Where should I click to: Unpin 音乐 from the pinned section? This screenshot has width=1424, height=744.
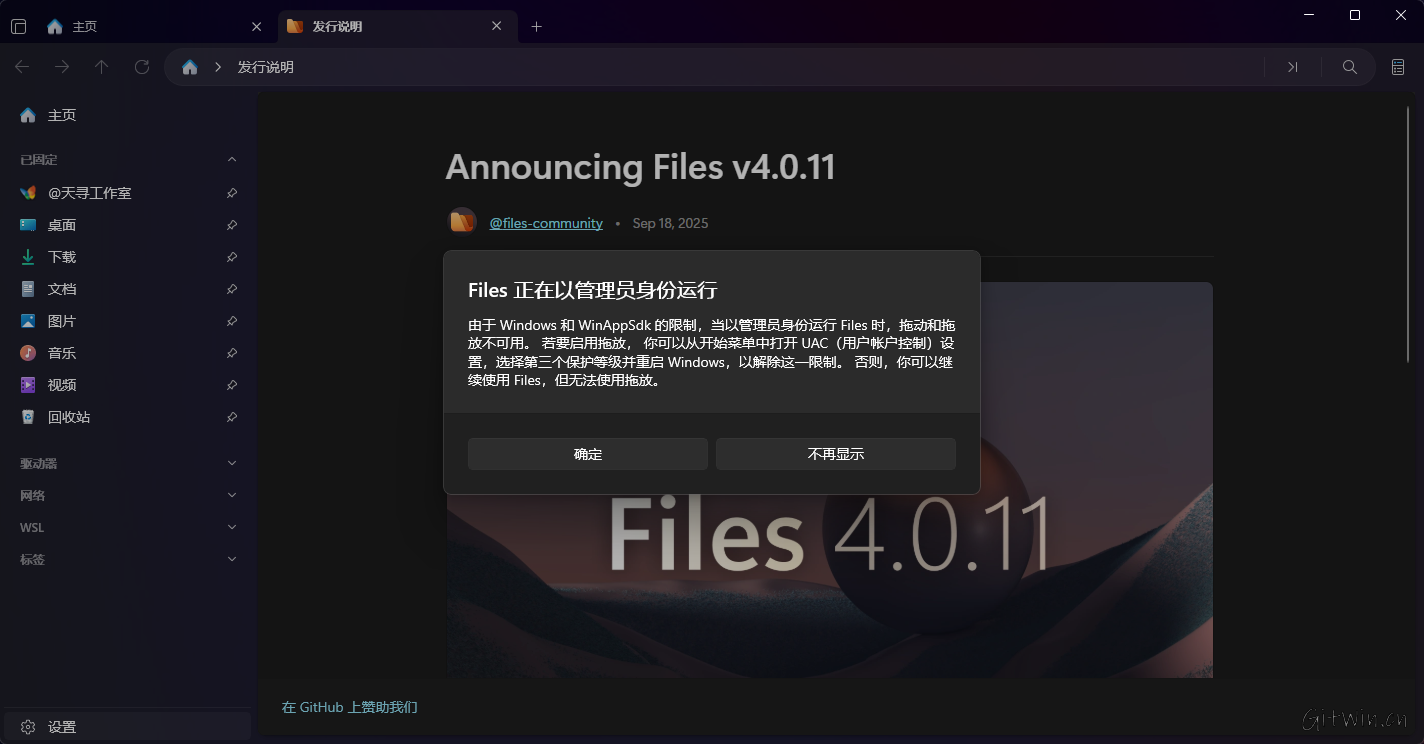tap(231, 353)
